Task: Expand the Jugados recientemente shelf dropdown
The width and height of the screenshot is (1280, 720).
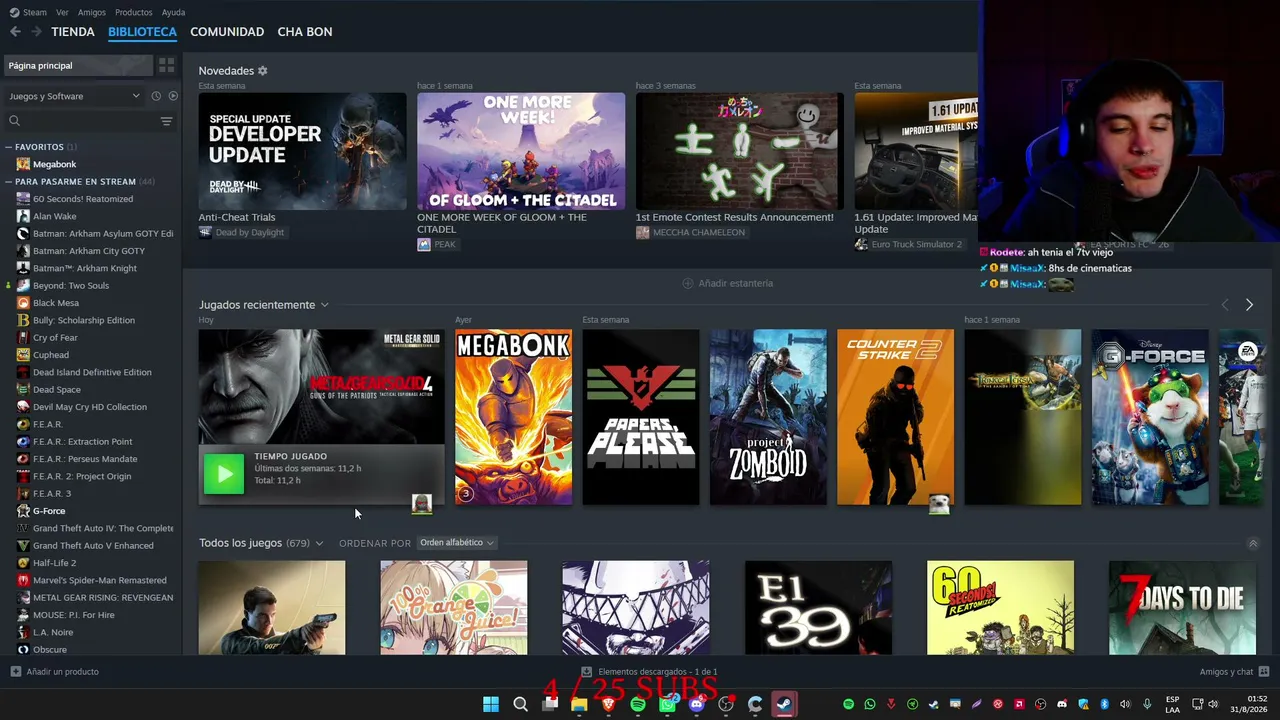Action: coord(324,305)
